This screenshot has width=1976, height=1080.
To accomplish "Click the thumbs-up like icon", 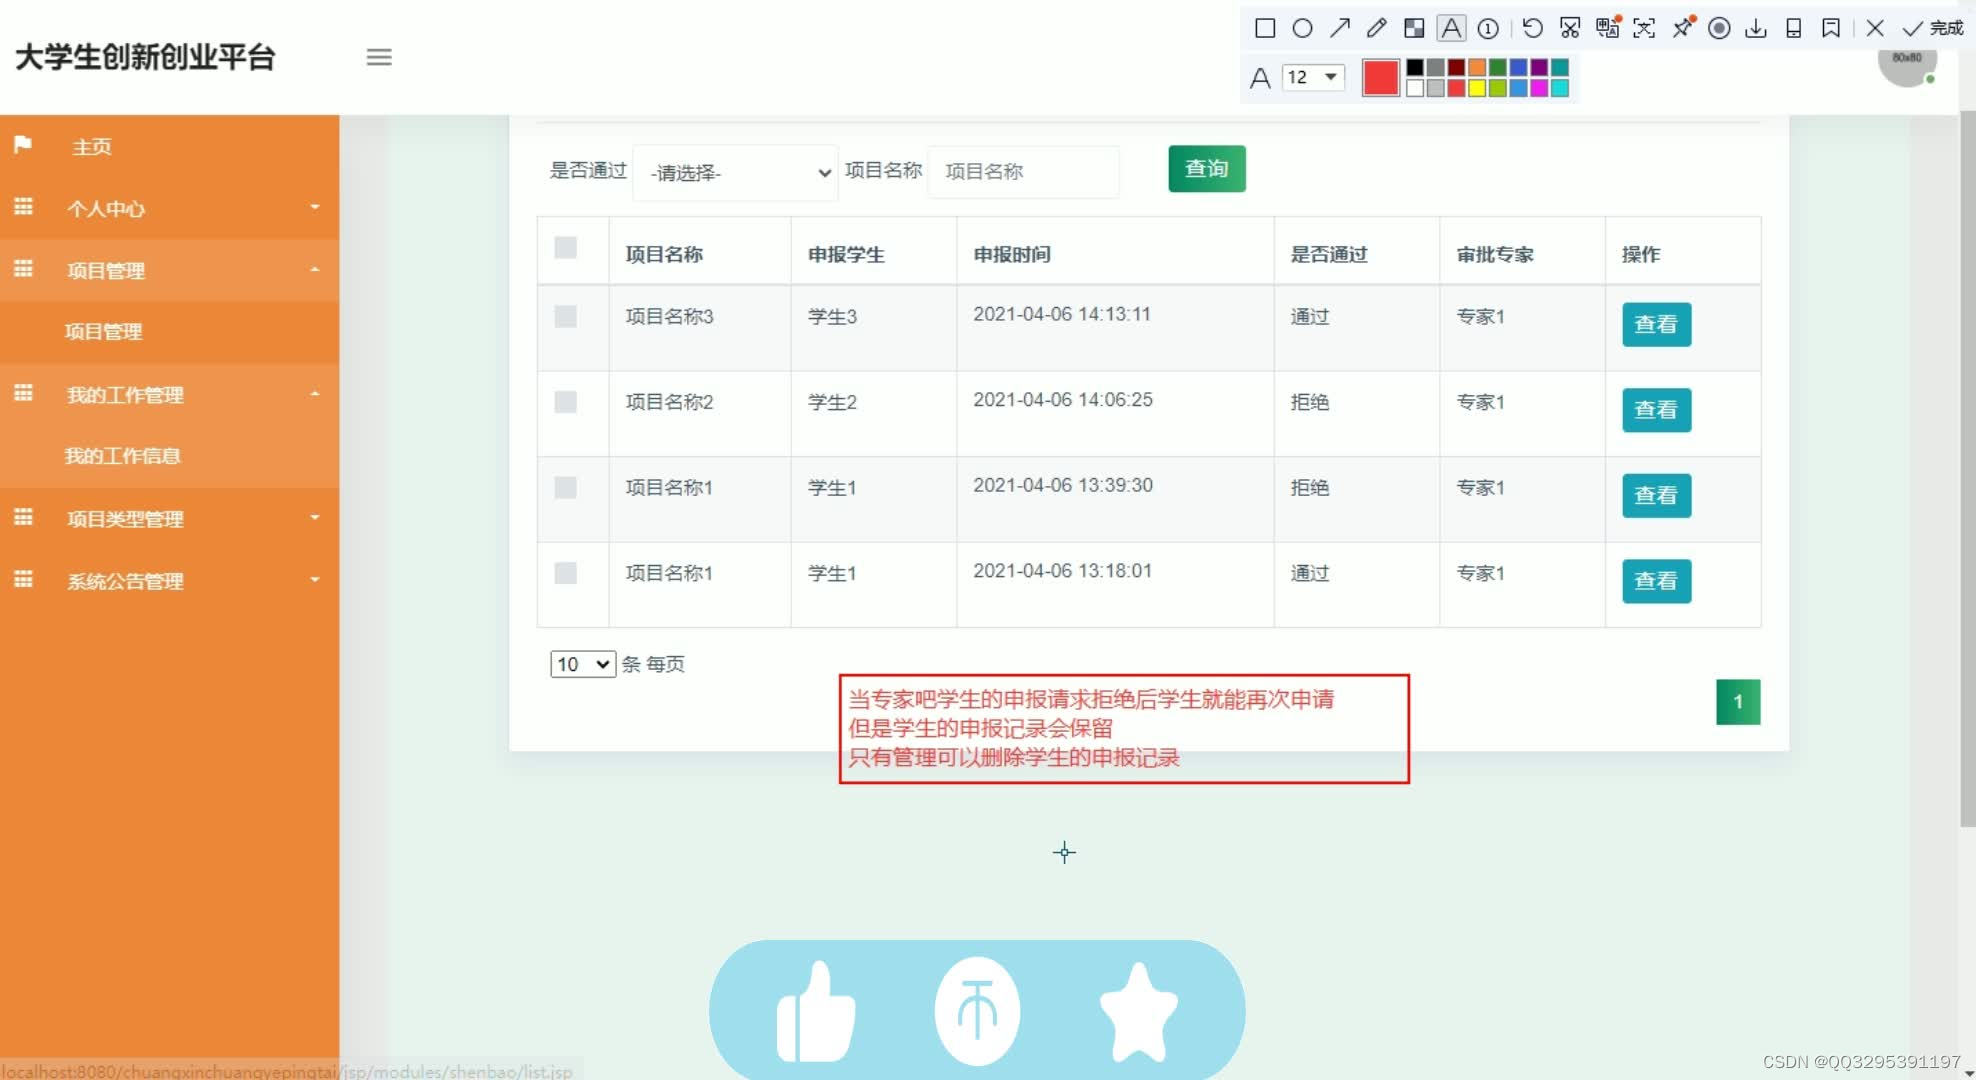I will pyautogui.click(x=816, y=1011).
